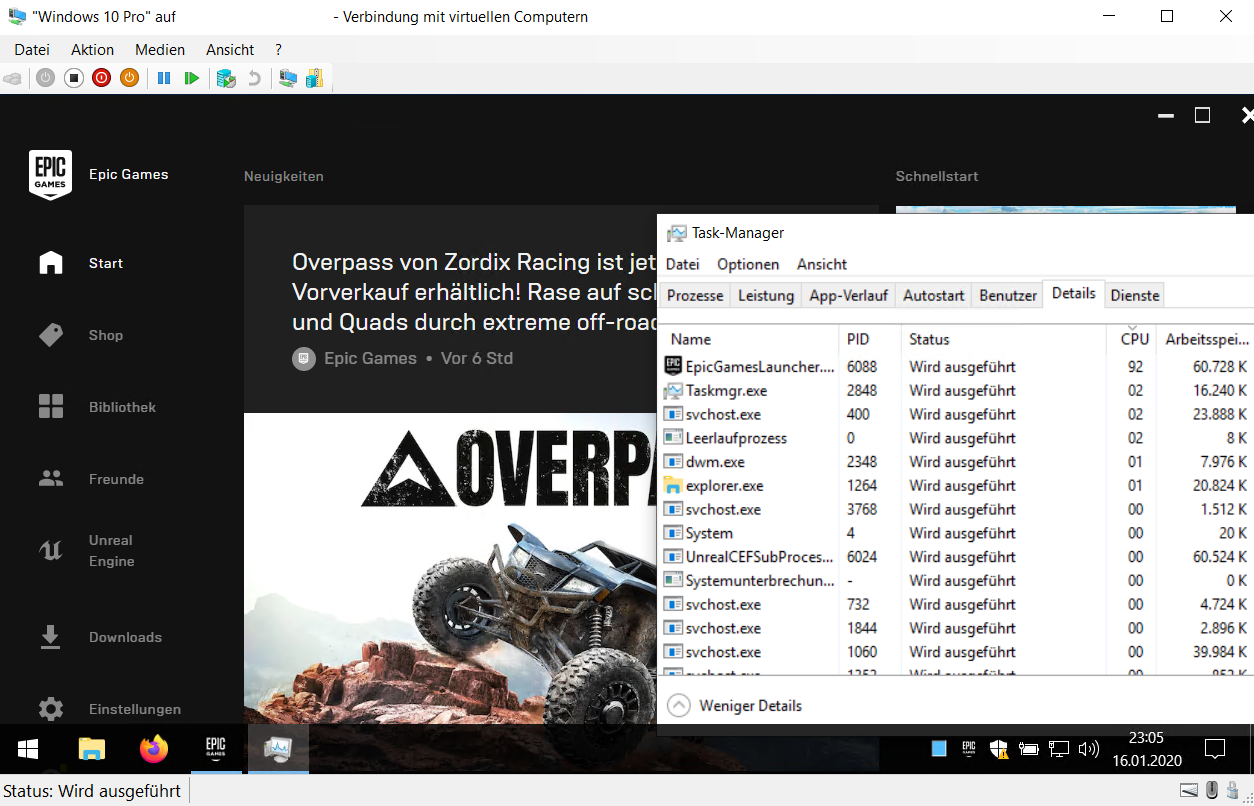Image resolution: width=1254 pixels, height=806 pixels.
Task: Open the Medien menu
Action: 160,49
